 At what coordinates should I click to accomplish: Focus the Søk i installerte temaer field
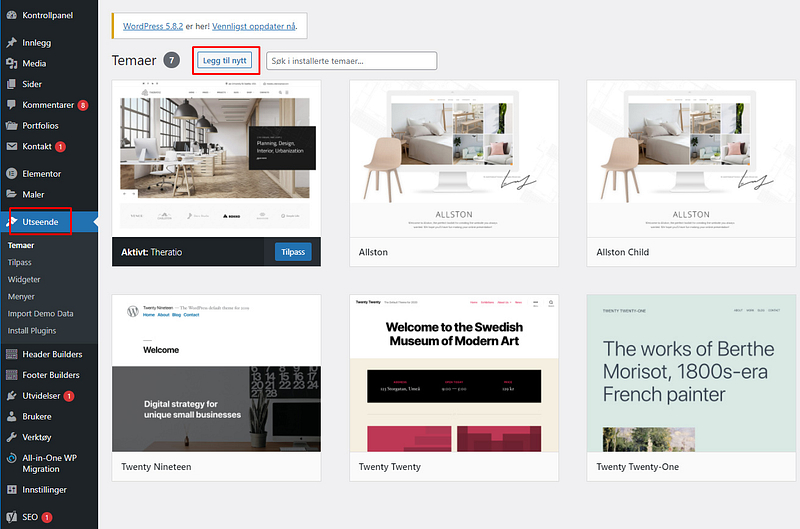[x=352, y=61]
